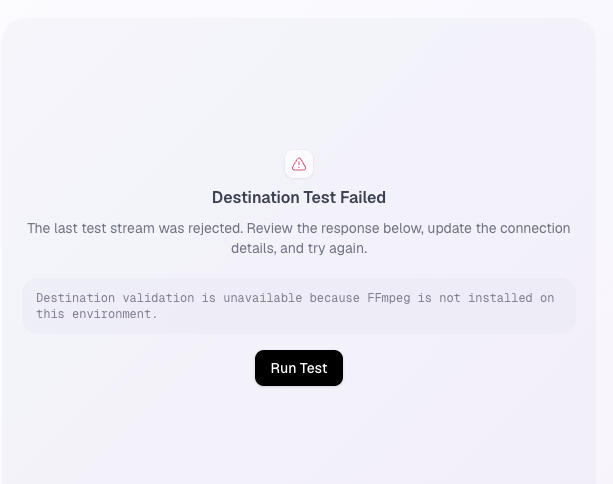Click the 'details, and try again.' line
Image resolution: width=613 pixels, height=484 pixels.
pos(299,248)
